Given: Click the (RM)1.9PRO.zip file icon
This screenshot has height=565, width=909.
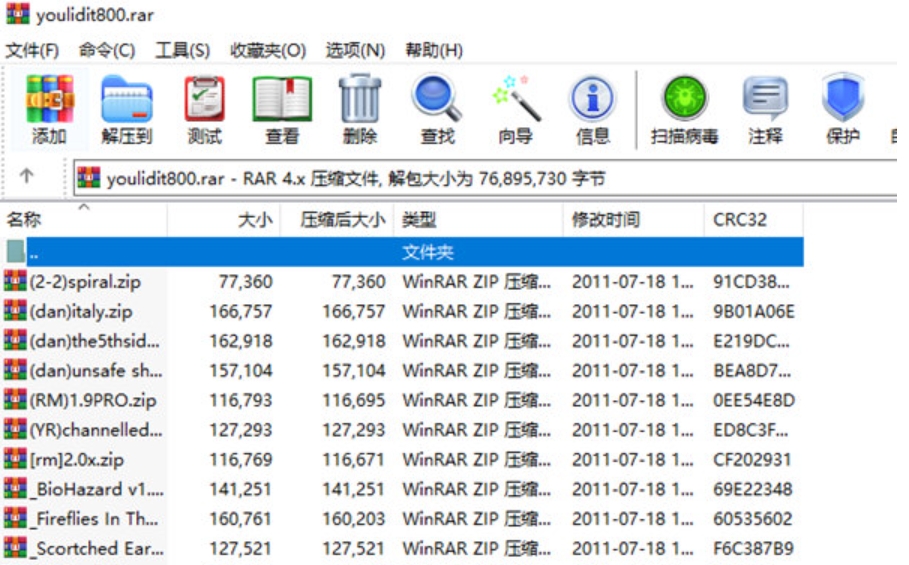Looking at the screenshot, I should click(15, 400).
